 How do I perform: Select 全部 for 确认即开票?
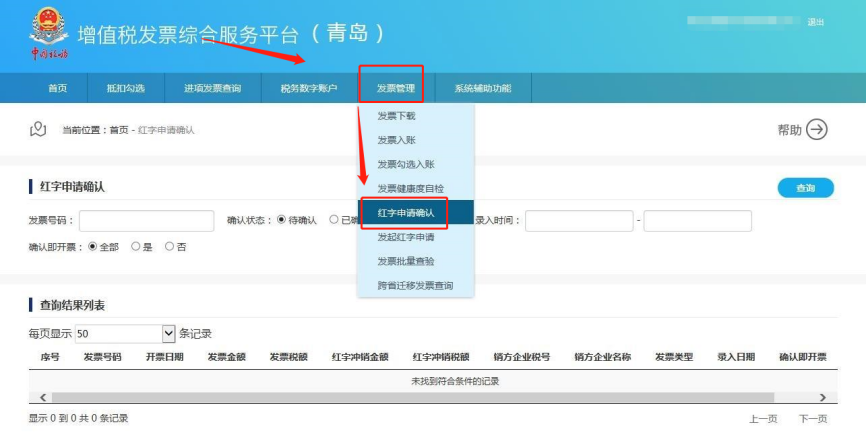point(93,246)
